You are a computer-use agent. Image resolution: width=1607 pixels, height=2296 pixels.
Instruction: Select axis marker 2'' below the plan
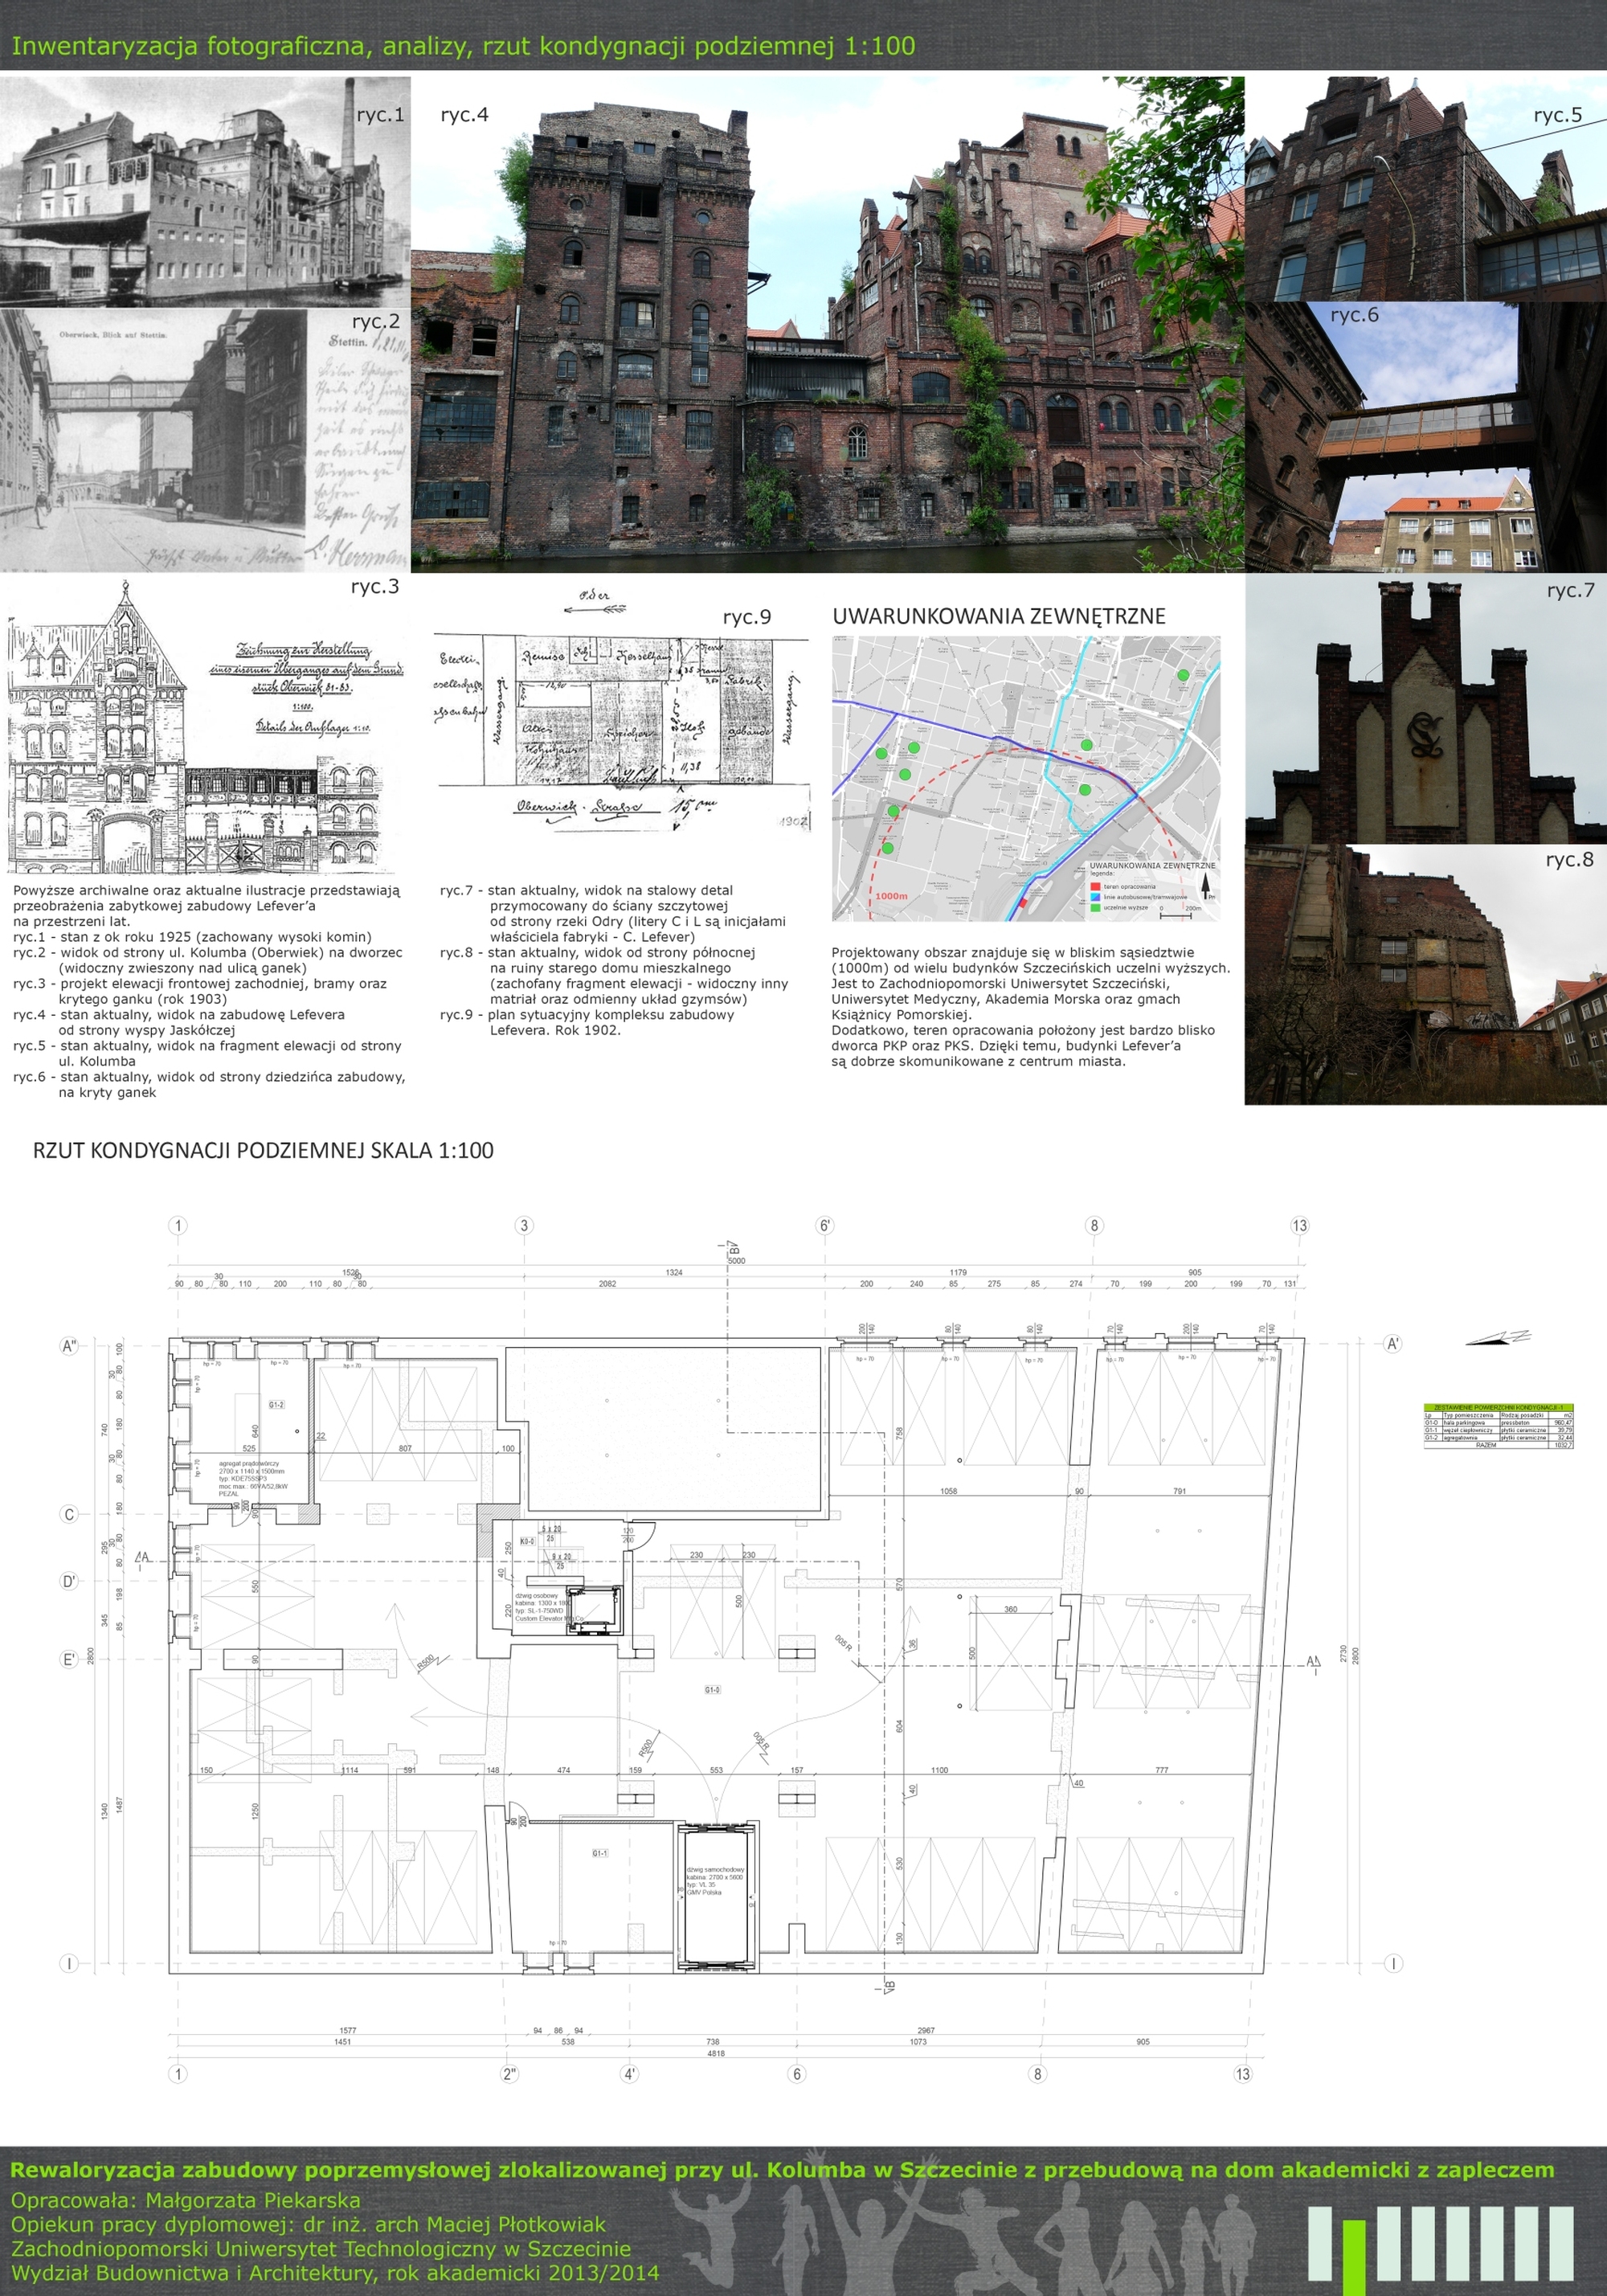tap(510, 2074)
